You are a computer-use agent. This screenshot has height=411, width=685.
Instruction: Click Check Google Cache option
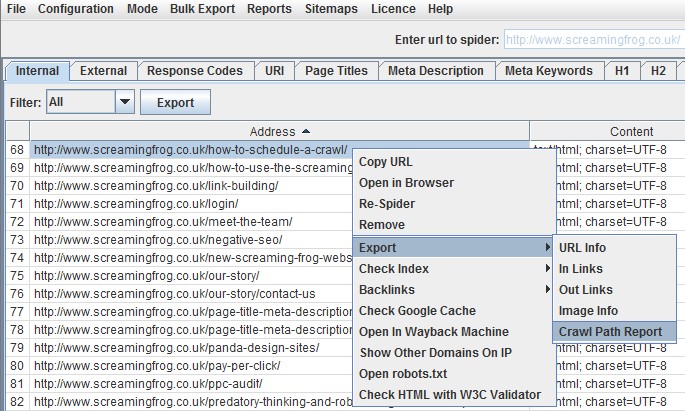(417, 311)
